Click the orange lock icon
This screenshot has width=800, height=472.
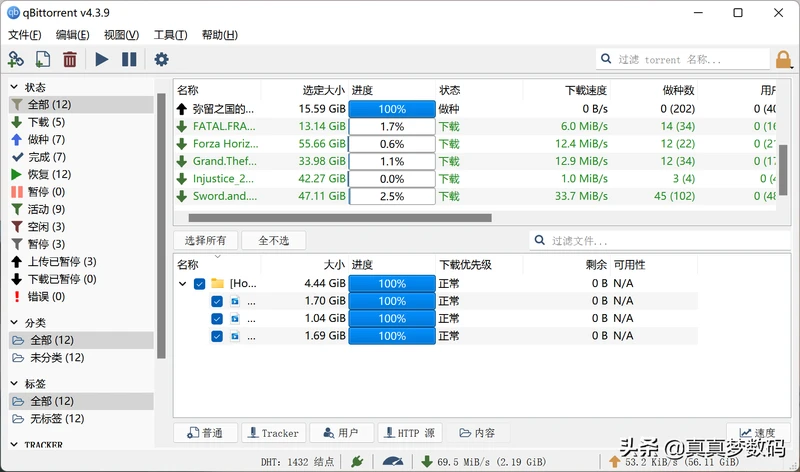[783, 60]
